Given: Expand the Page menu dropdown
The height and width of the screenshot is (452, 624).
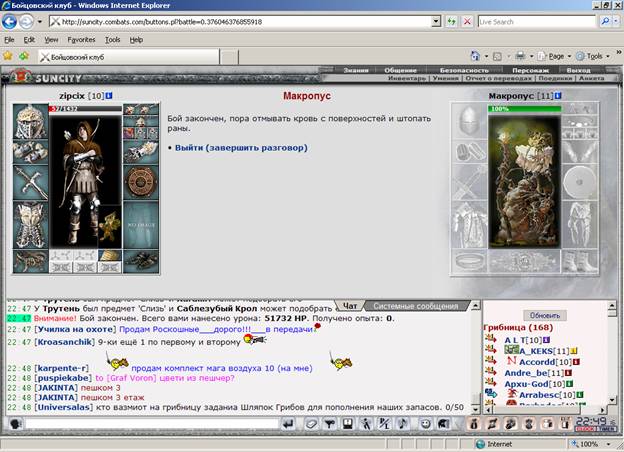Looking at the screenshot, I should point(569,56).
